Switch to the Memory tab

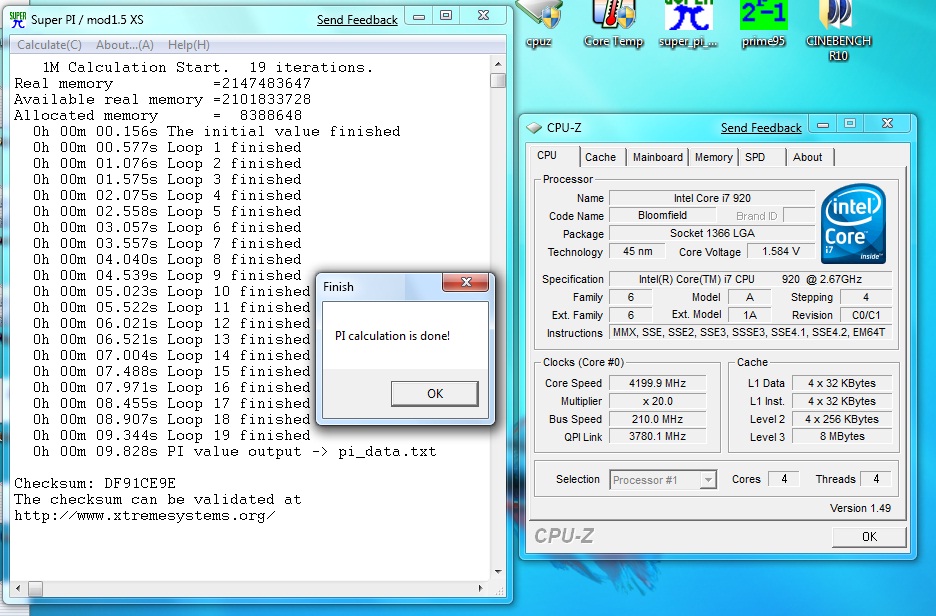[x=713, y=157]
